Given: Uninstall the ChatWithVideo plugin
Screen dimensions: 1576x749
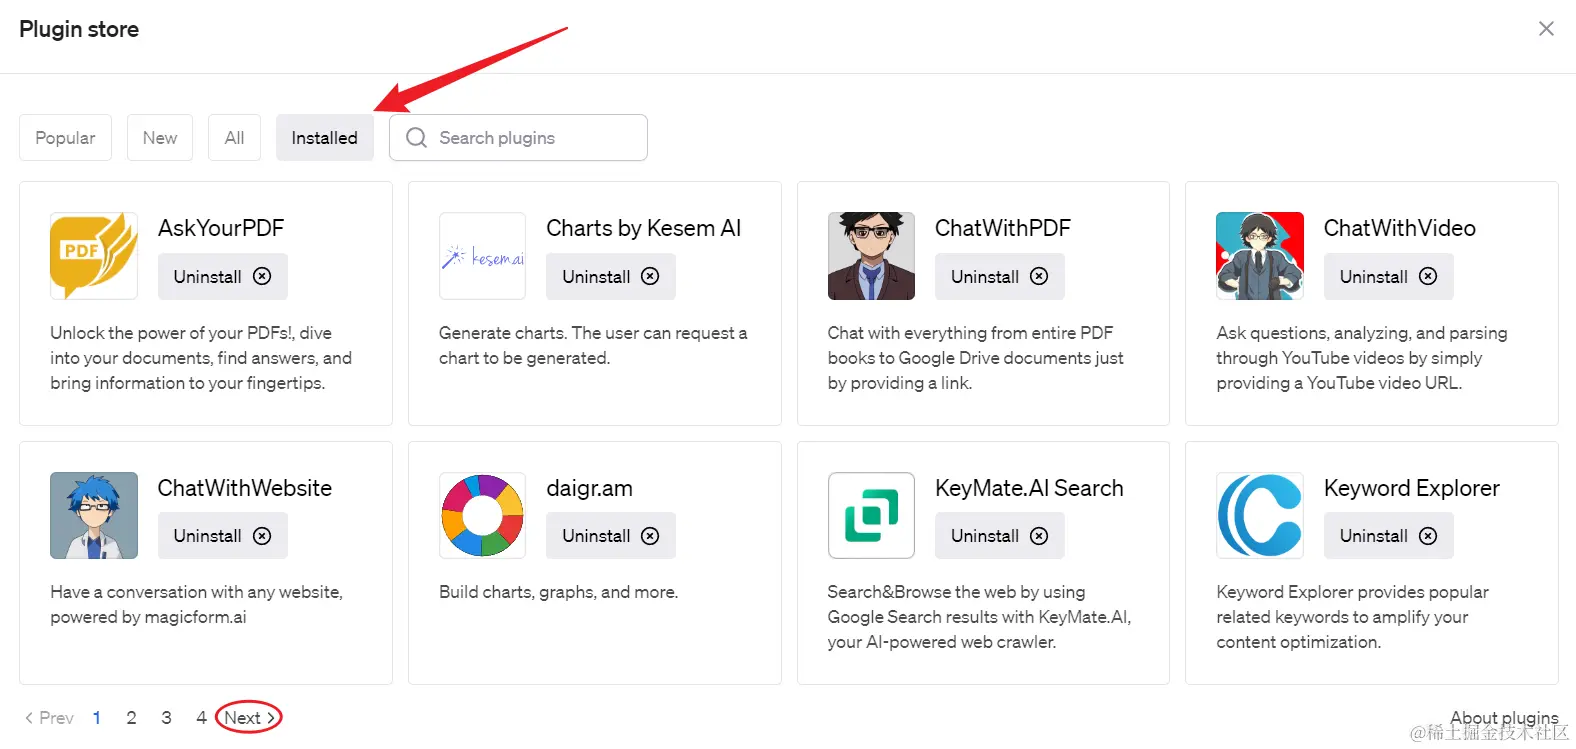Looking at the screenshot, I should (x=1388, y=276).
